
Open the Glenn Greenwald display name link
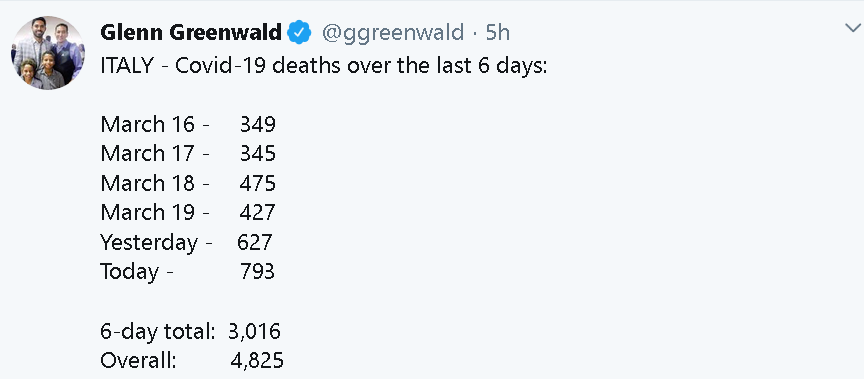[191, 33]
